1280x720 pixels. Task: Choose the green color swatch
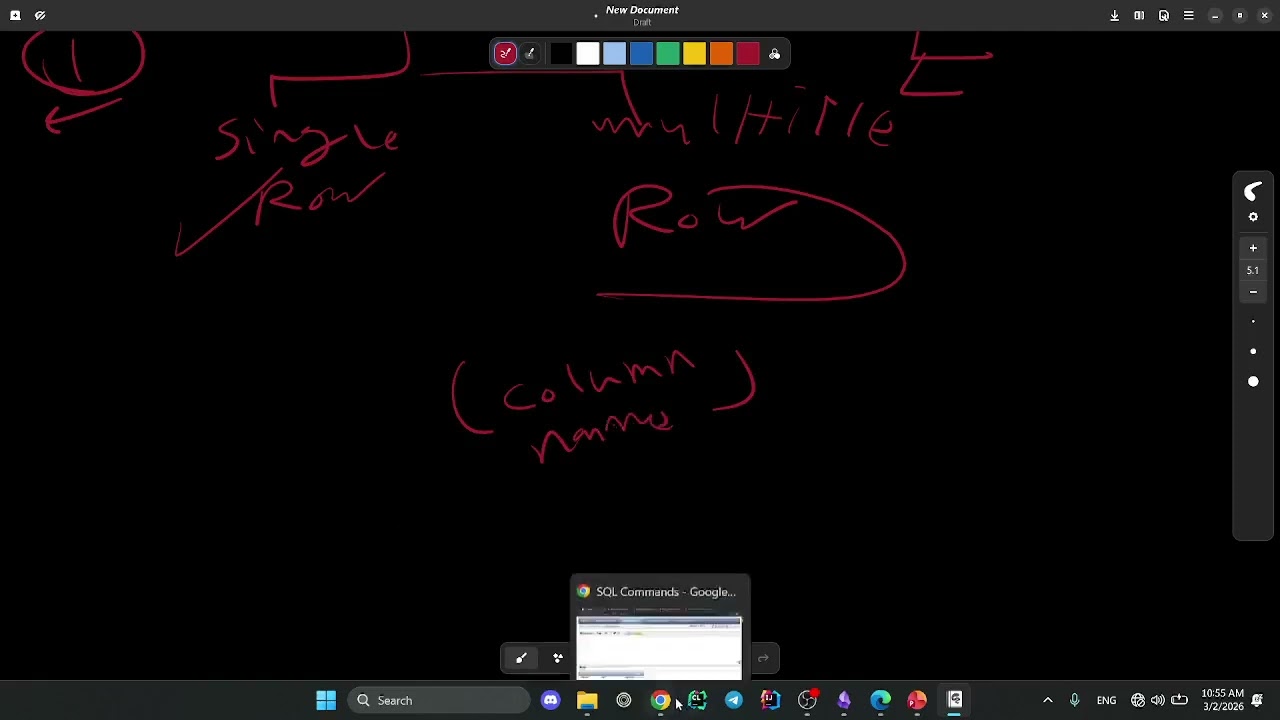[668, 54]
